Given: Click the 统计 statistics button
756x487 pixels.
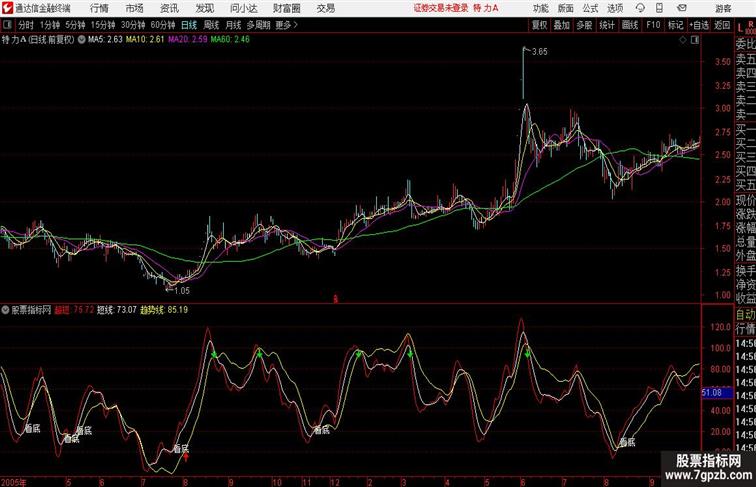Looking at the screenshot, I should pyautogui.click(x=607, y=25).
